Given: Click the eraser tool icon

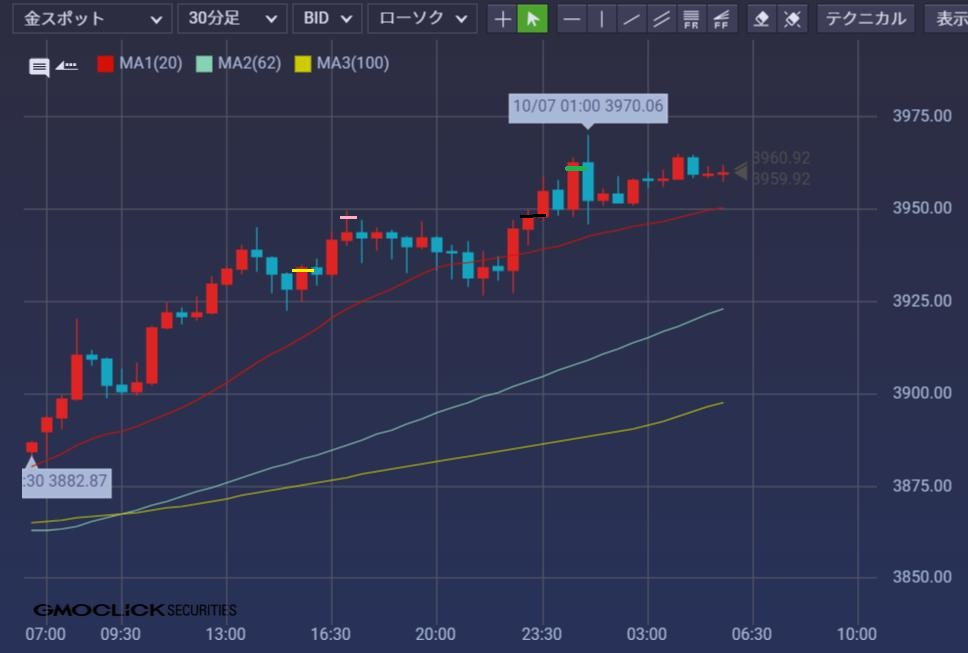Looking at the screenshot, I should coord(762,18).
